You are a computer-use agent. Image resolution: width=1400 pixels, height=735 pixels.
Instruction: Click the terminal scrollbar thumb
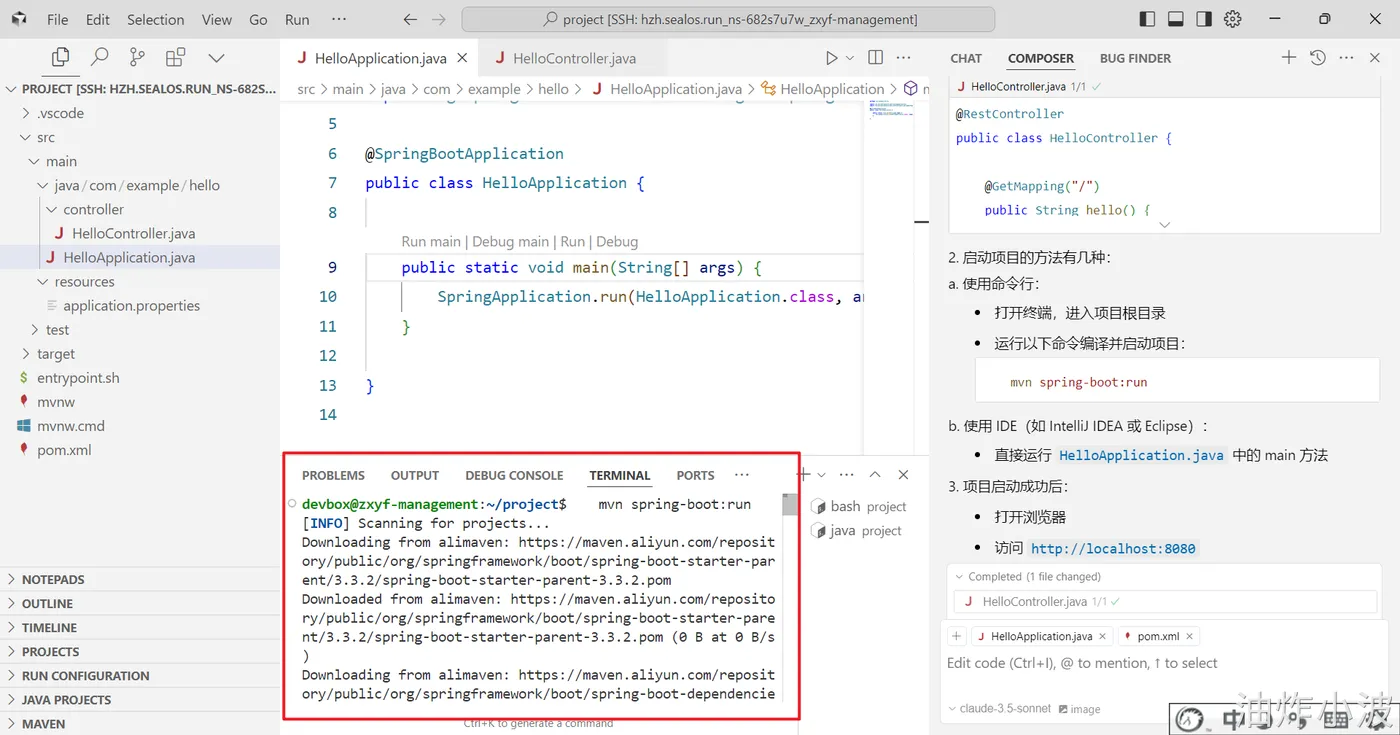[790, 504]
